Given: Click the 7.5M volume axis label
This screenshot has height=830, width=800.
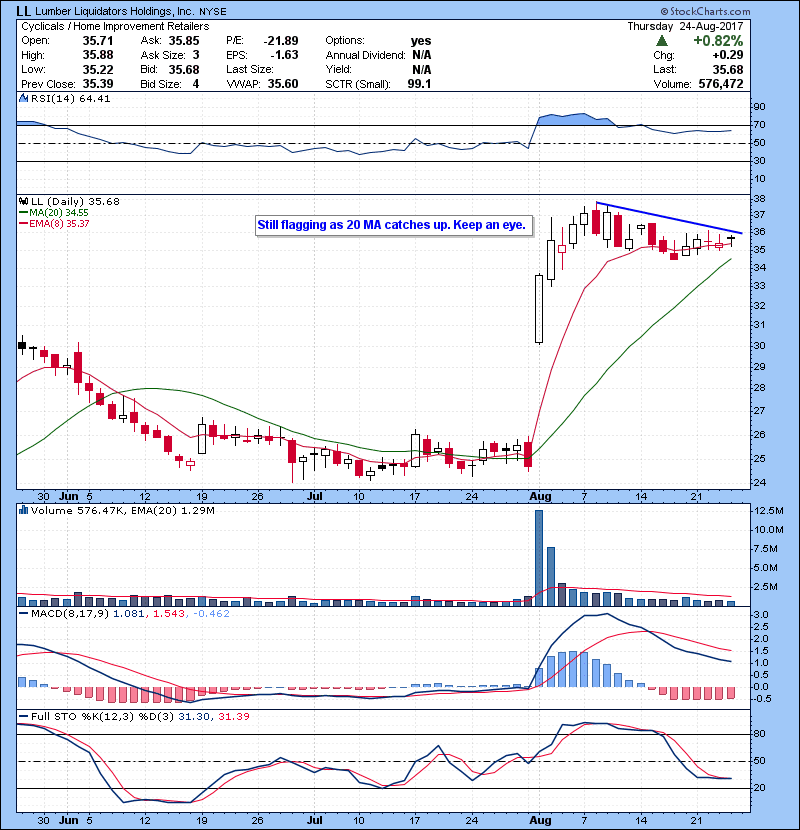Looking at the screenshot, I should [x=766, y=548].
